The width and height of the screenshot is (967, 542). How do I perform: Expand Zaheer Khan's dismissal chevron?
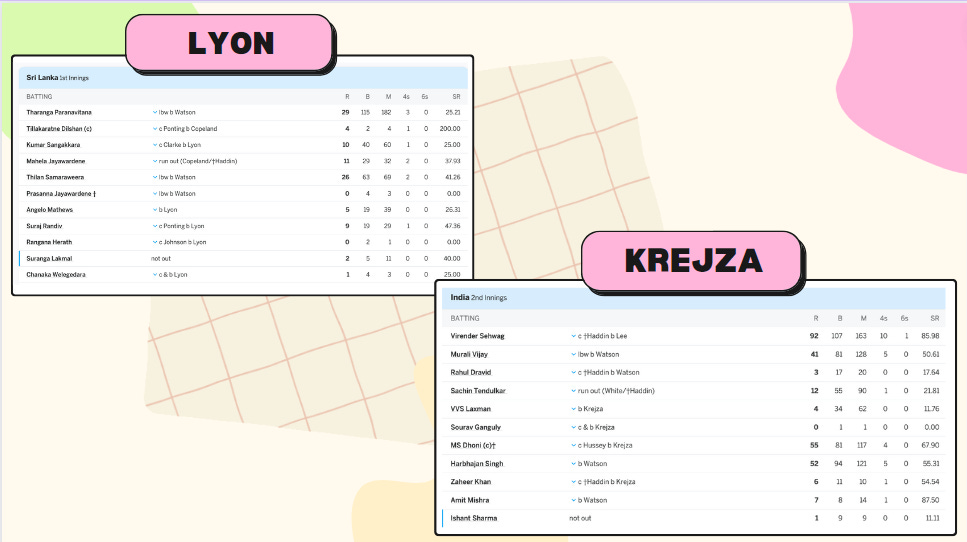[x=574, y=482]
